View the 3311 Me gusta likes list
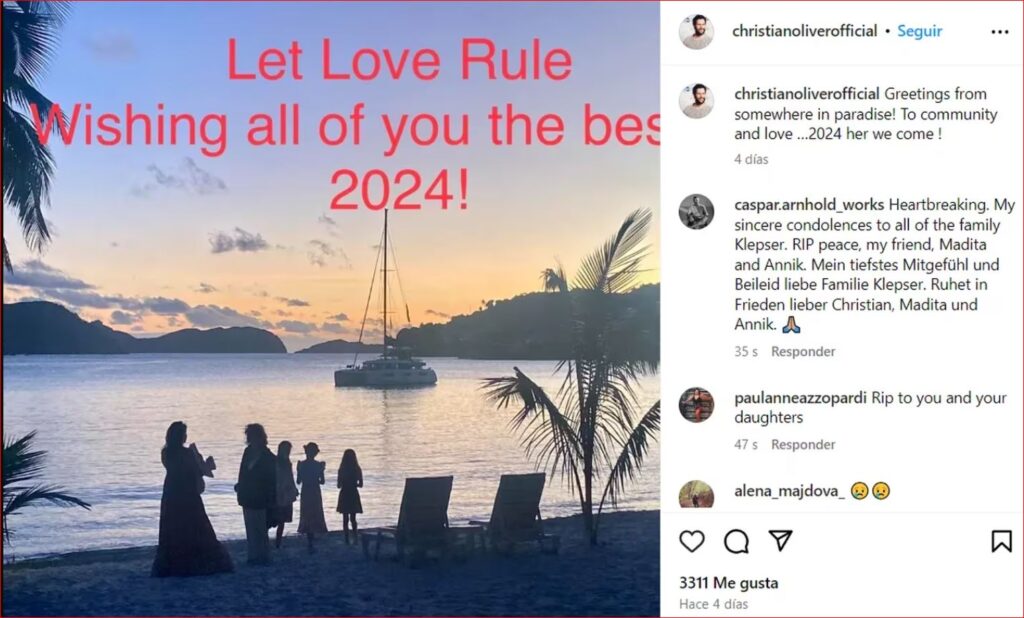Viewport: 1024px width, 618px height. [x=729, y=583]
